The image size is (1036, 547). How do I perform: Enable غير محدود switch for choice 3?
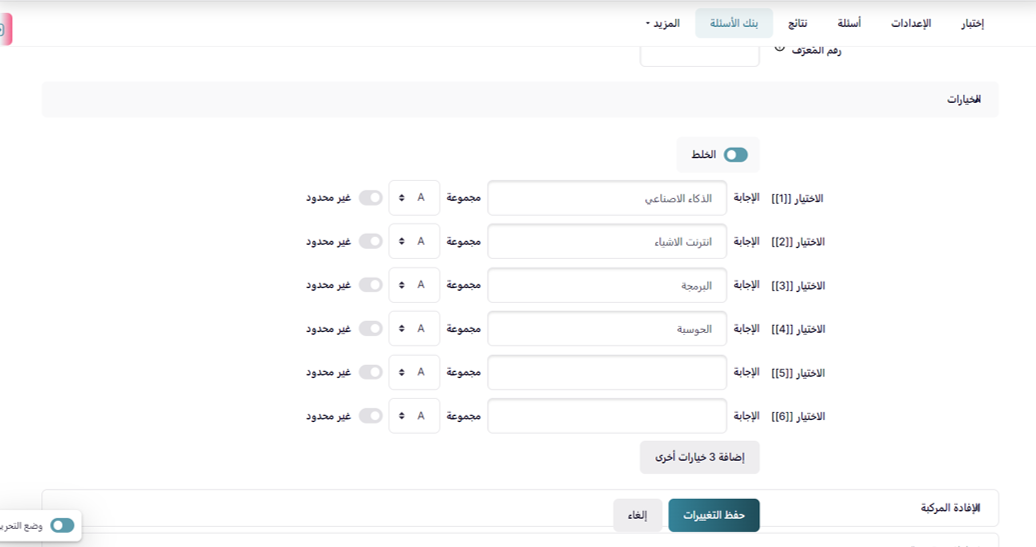pos(371,285)
